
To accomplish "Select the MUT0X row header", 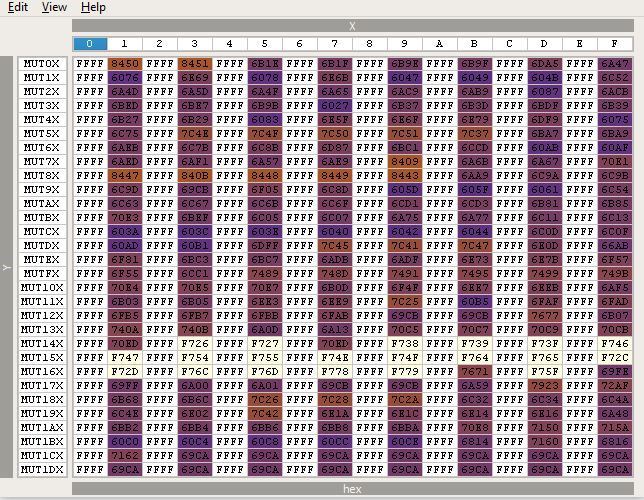I will (42, 64).
